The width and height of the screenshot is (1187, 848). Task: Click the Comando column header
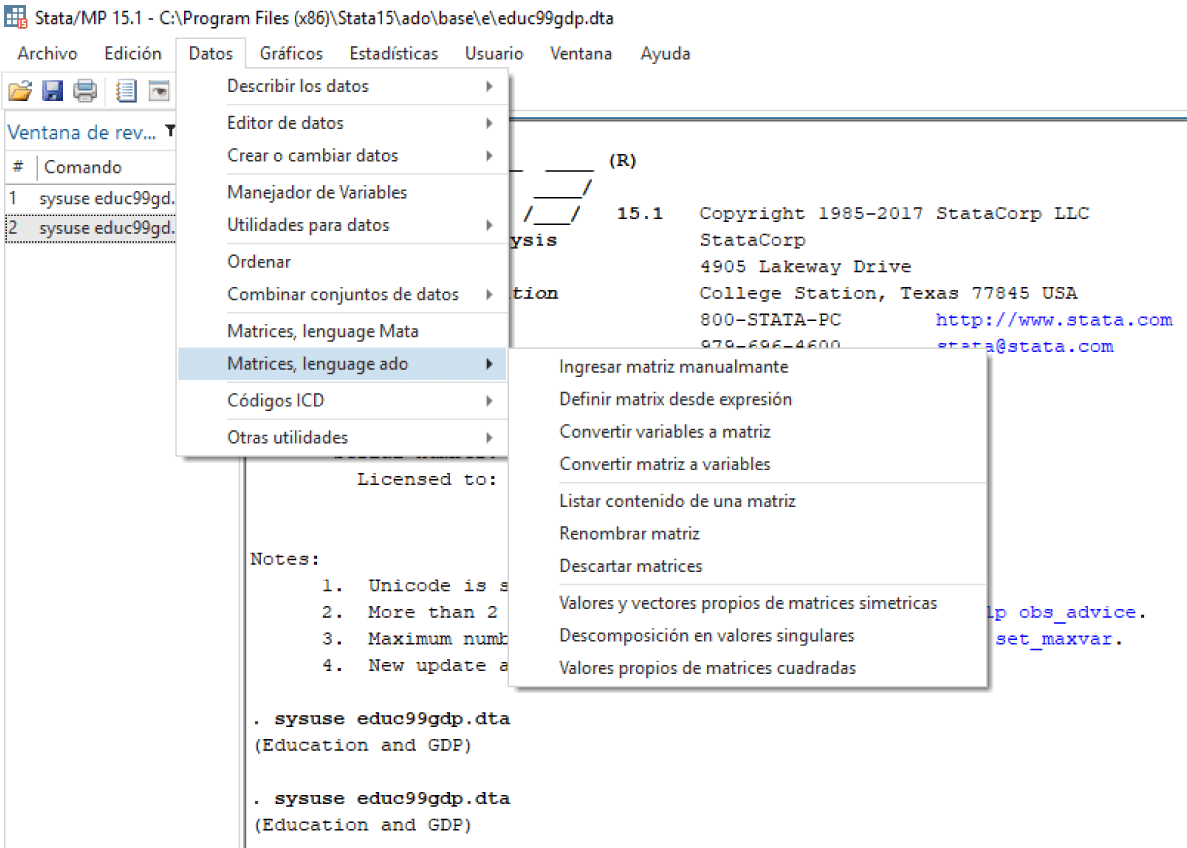pyautogui.click(x=83, y=167)
